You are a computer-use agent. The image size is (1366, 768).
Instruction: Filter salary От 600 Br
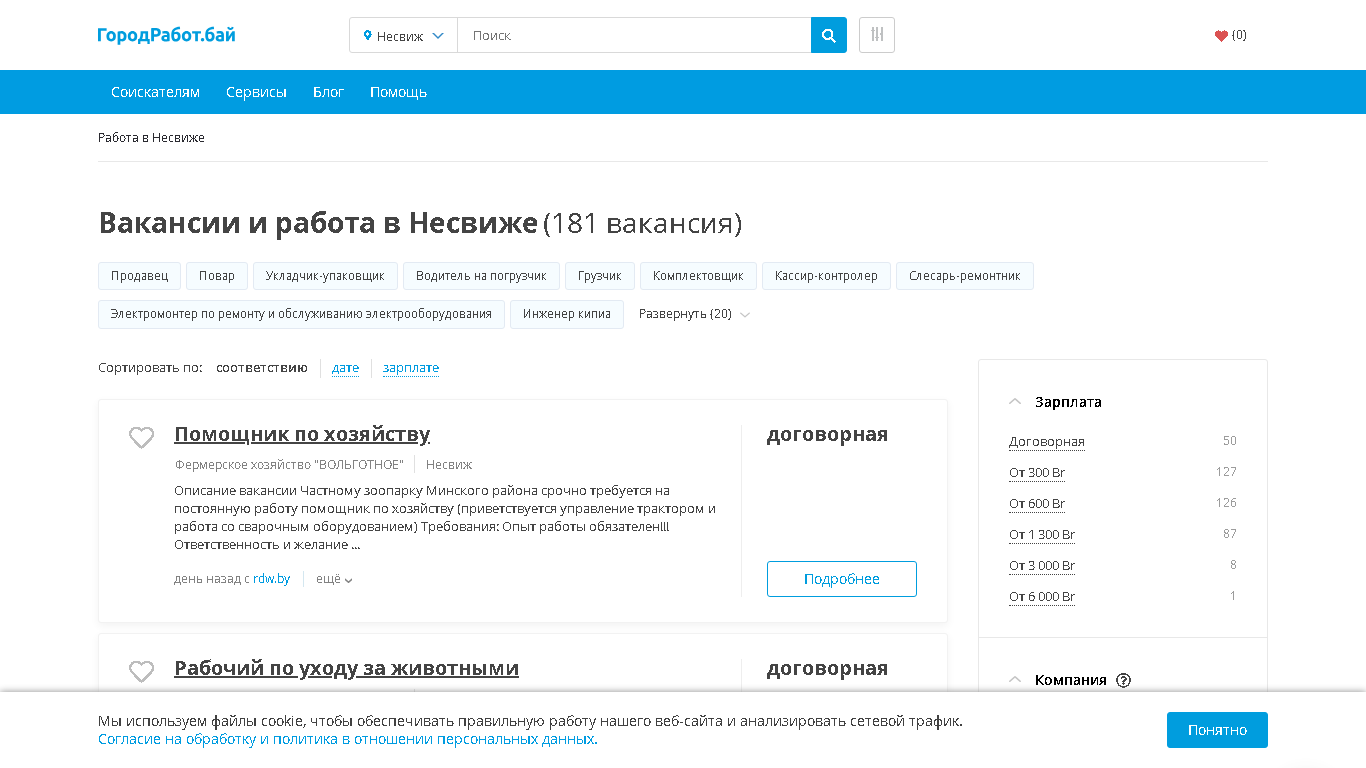tap(1037, 504)
